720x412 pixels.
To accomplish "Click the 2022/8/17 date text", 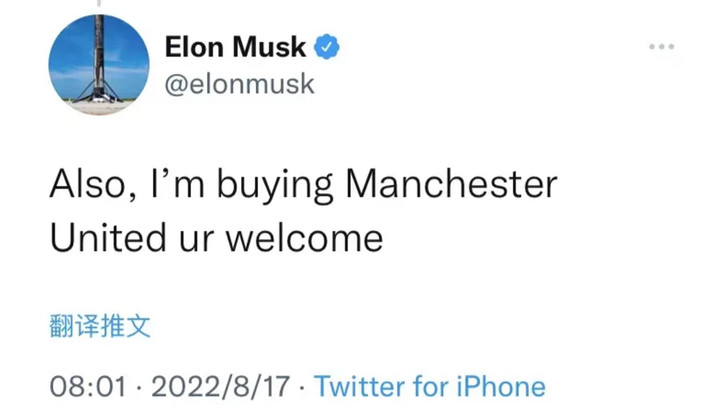I will (x=220, y=386).
